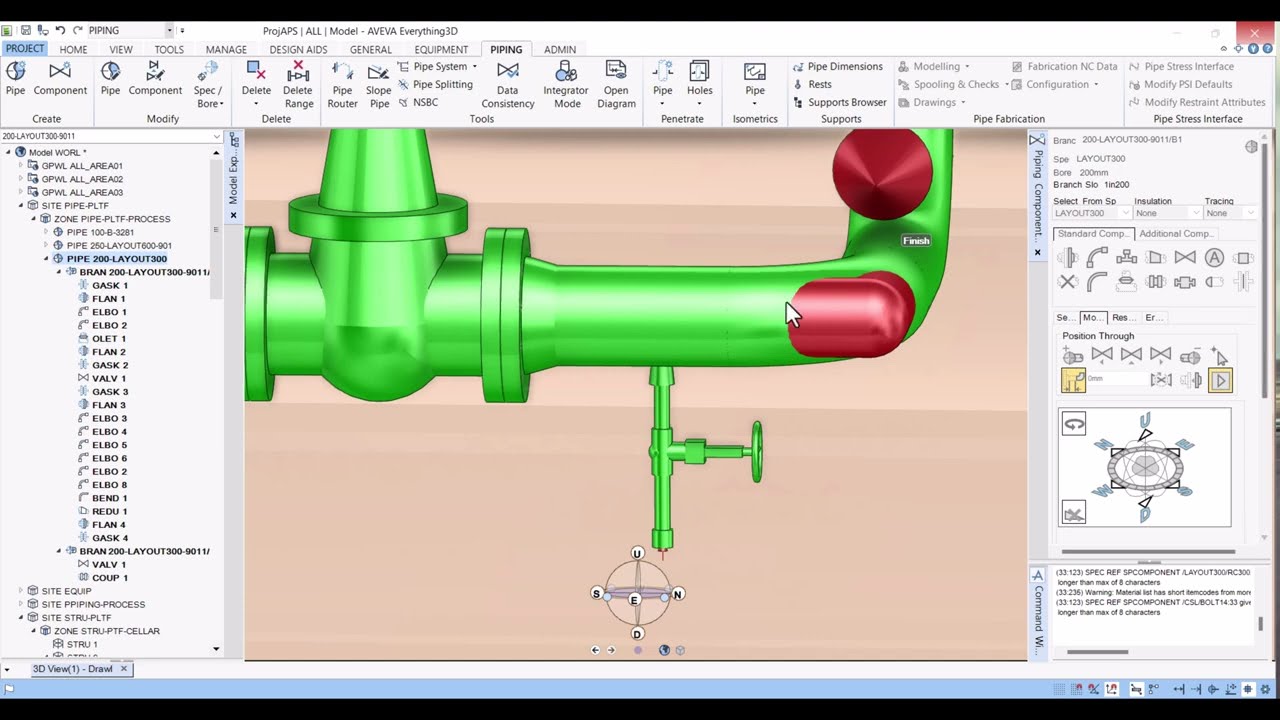The height and width of the screenshot is (720, 1280).
Task: Expand the SITE EQUIP tree node
Action: click(x=20, y=591)
